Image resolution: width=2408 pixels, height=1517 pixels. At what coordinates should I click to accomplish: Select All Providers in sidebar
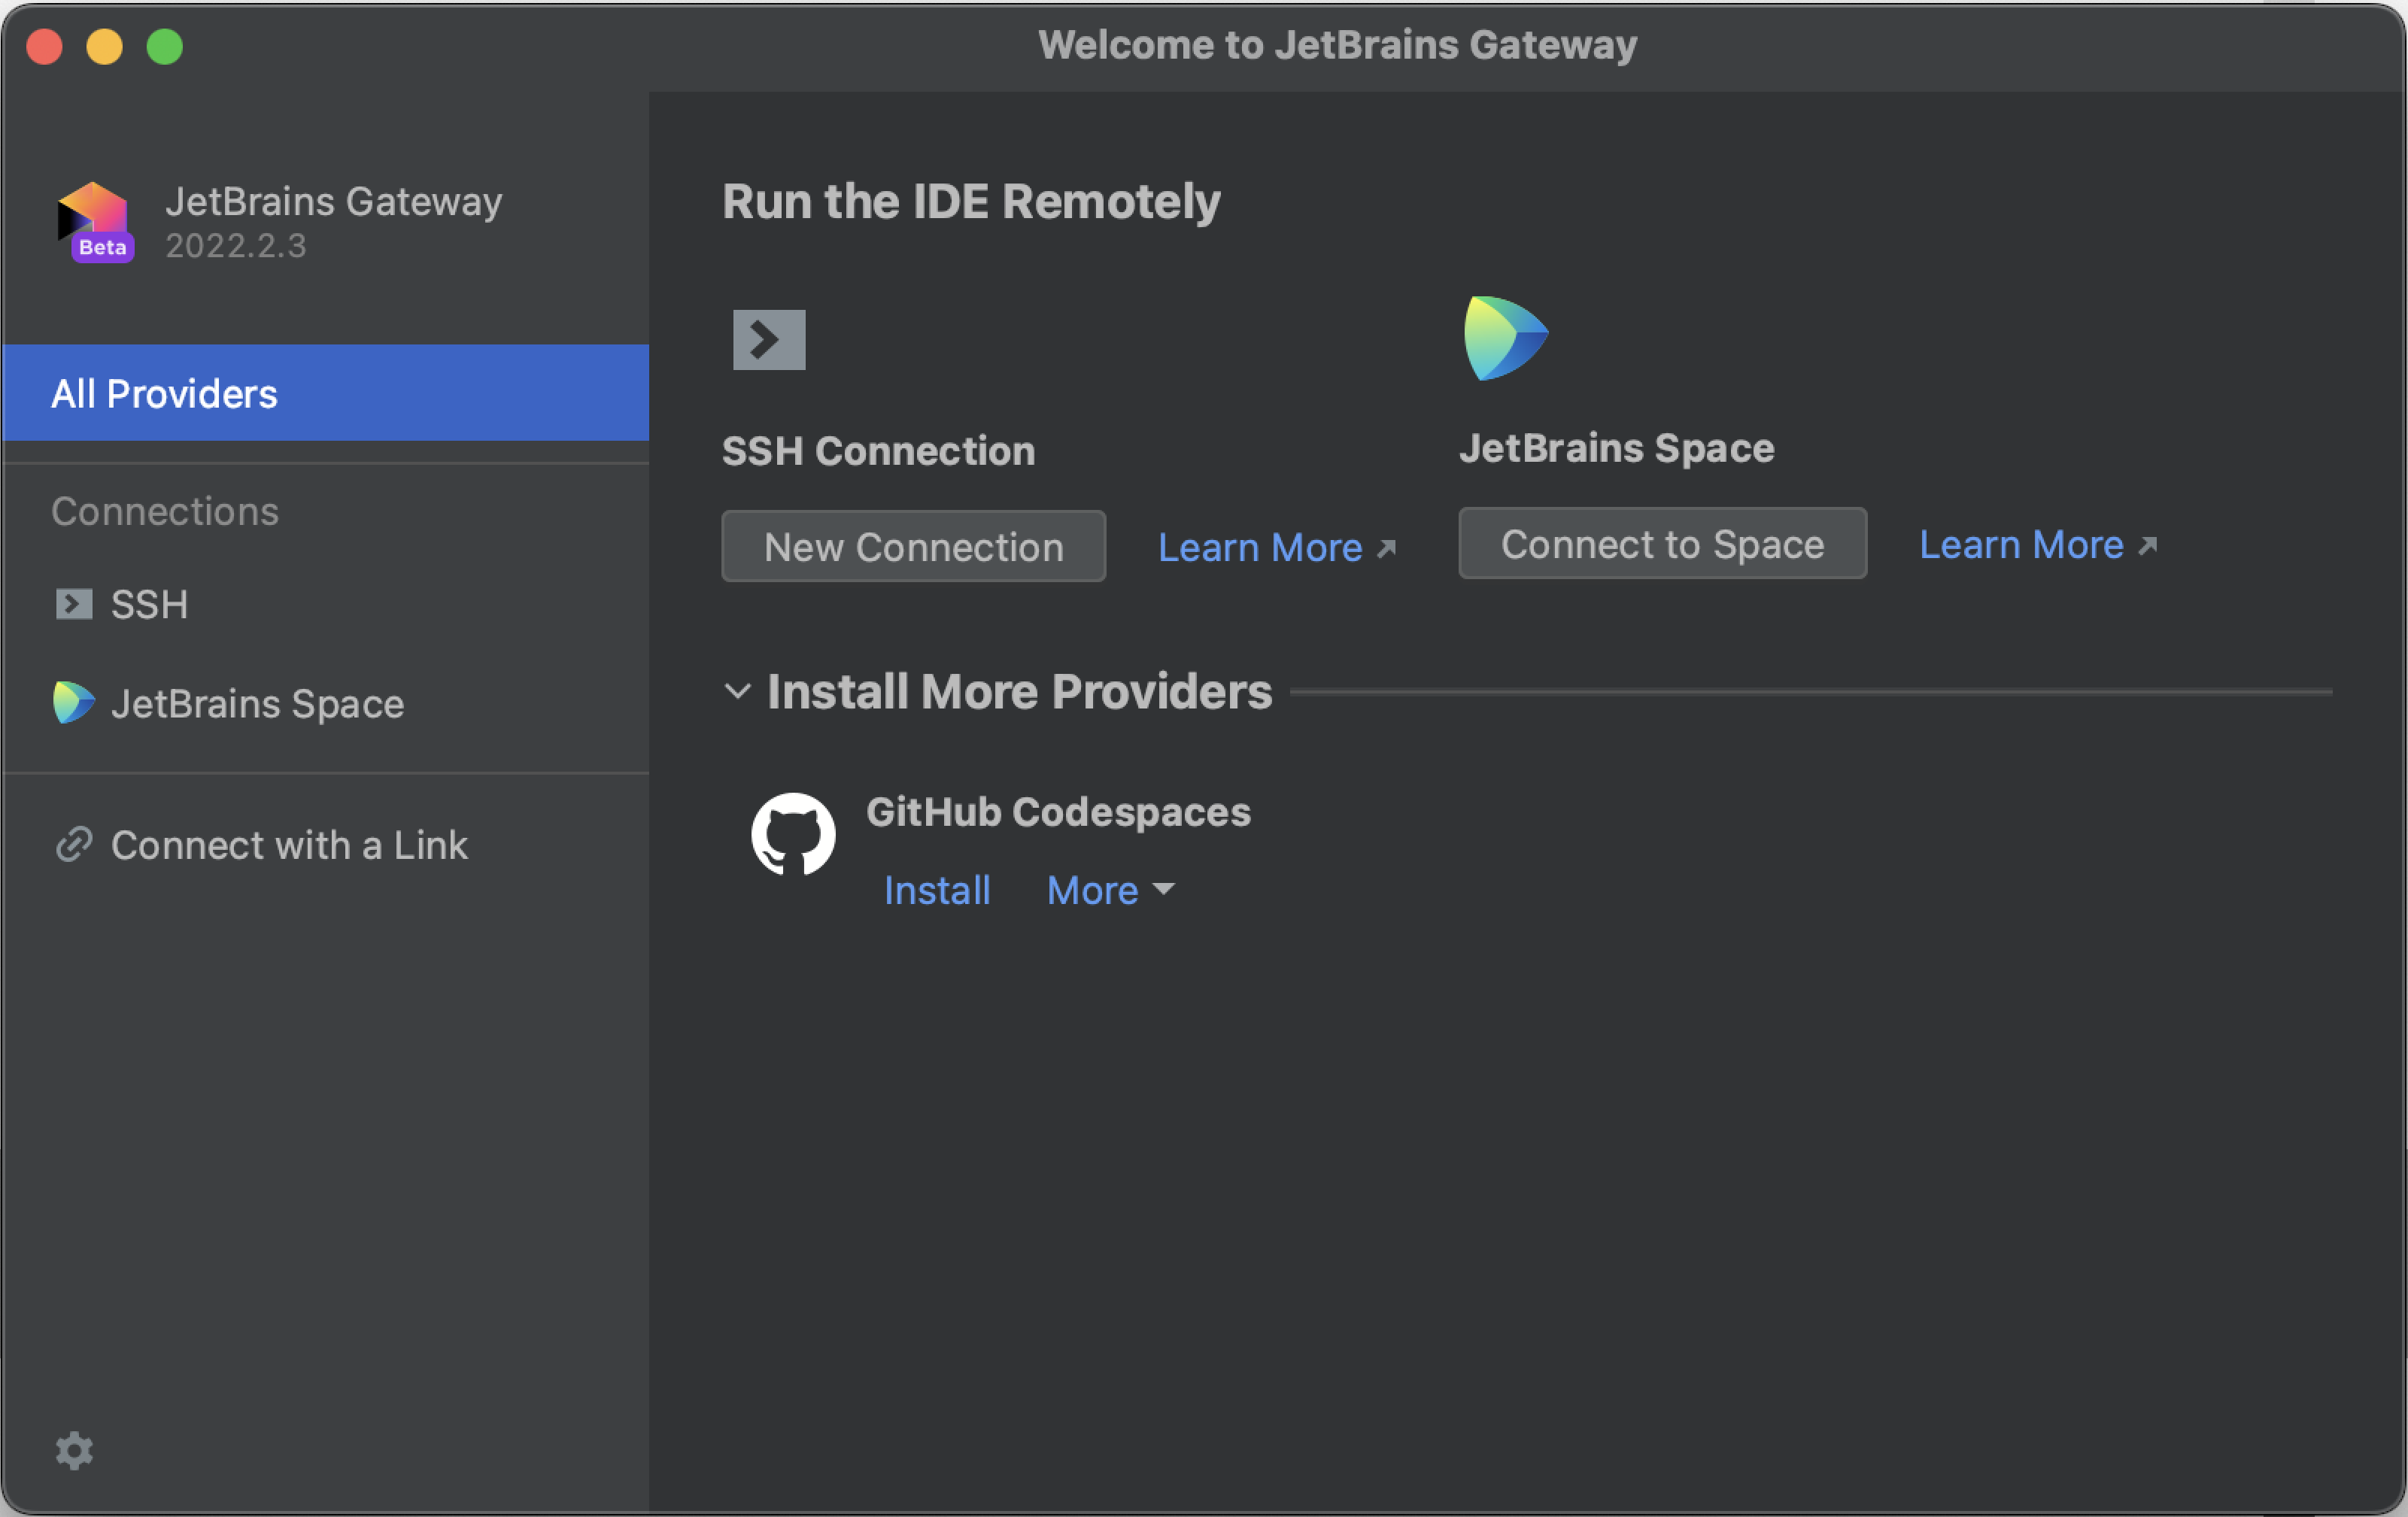pyautogui.click(x=326, y=393)
